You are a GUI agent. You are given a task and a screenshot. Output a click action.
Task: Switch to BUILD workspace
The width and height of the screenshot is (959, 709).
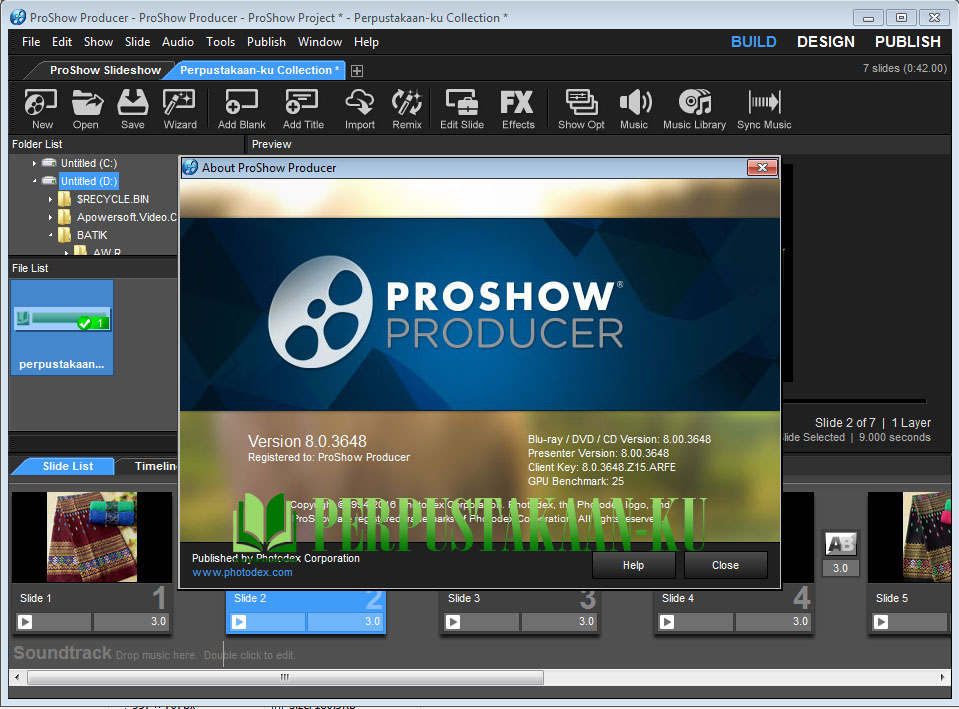click(754, 42)
